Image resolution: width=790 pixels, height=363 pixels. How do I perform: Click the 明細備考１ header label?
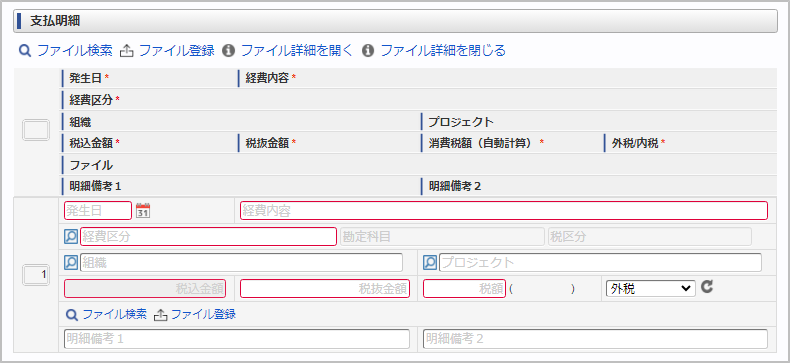pyautogui.click(x=96, y=186)
